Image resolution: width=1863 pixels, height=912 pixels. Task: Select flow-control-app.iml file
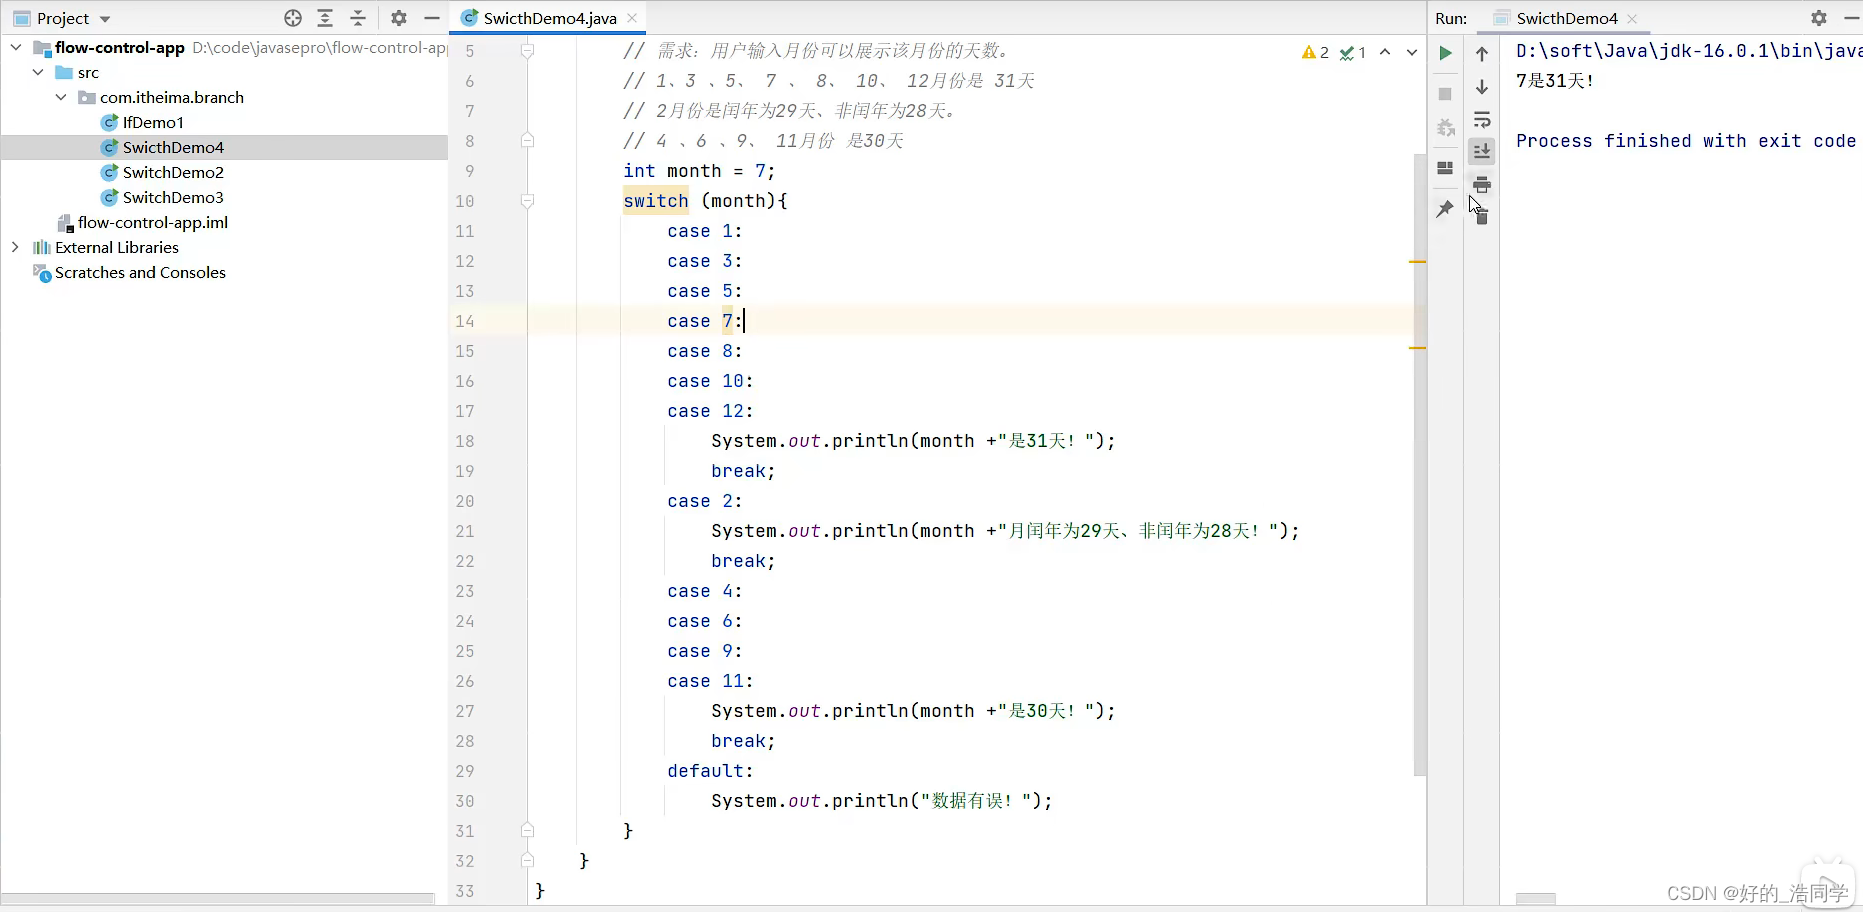[153, 222]
